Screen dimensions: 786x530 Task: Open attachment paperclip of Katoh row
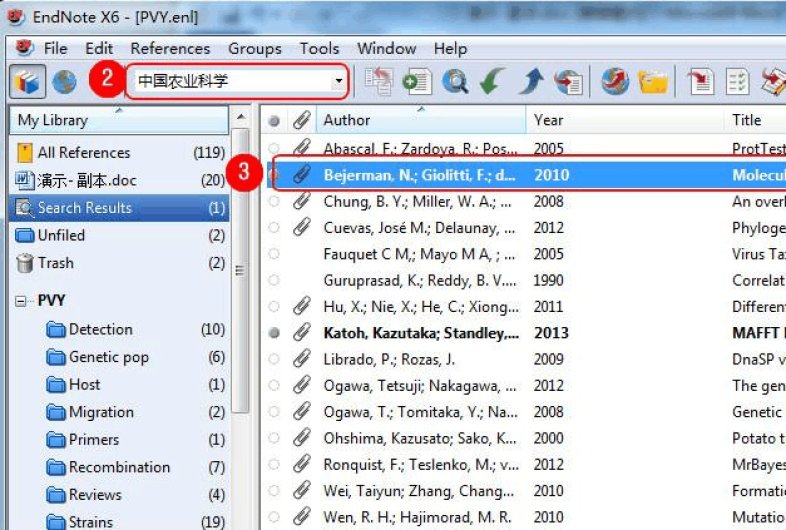pos(301,332)
